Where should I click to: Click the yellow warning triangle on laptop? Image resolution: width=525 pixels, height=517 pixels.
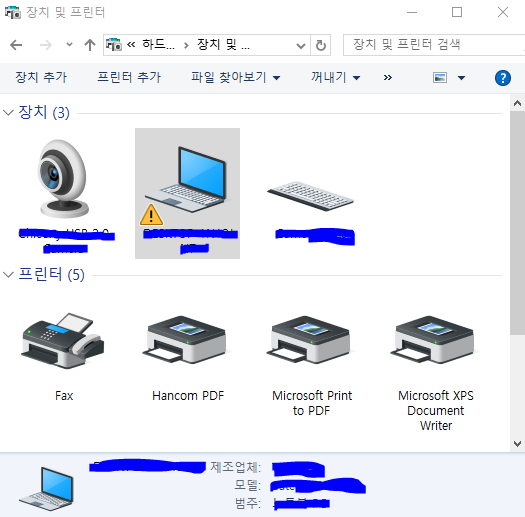[x=151, y=215]
